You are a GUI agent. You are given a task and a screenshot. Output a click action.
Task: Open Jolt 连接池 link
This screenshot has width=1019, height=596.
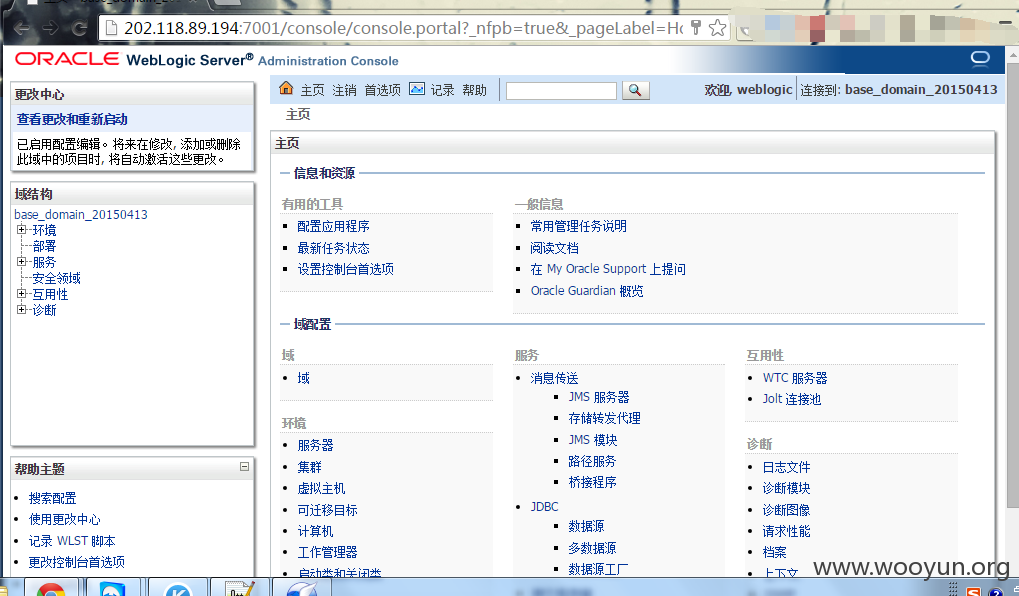click(x=792, y=399)
